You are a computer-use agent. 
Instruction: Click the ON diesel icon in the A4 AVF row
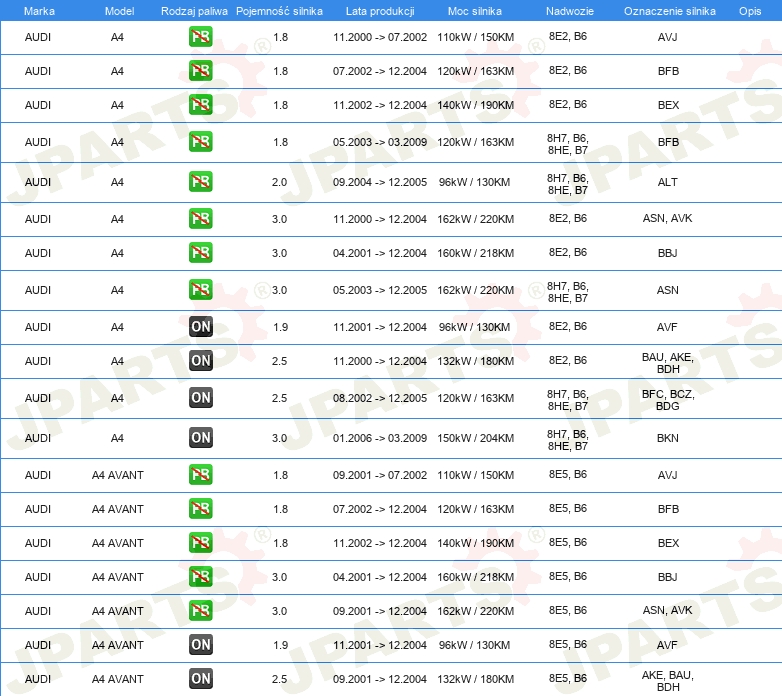(200, 327)
